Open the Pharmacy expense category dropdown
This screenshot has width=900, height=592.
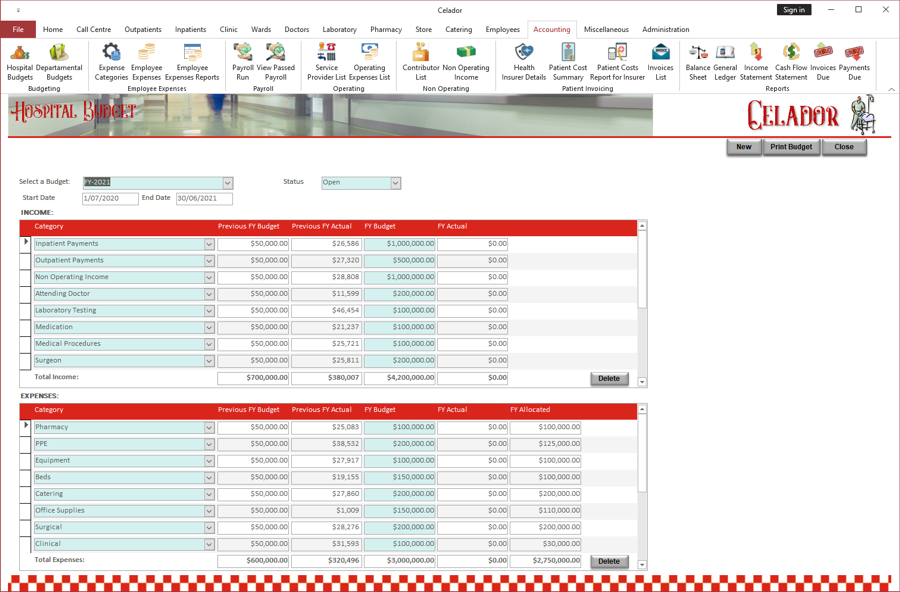(x=207, y=427)
